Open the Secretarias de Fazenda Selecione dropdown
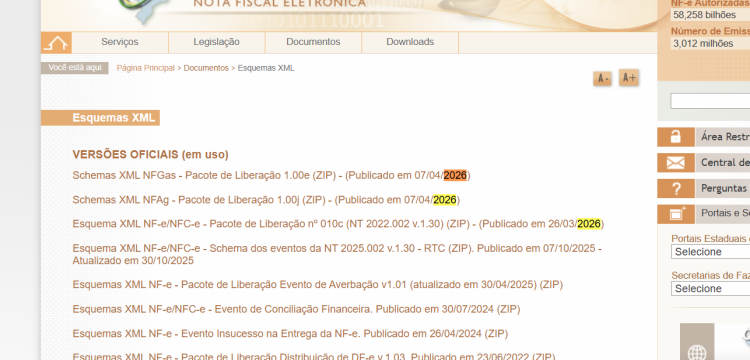750x360 pixels. 710,289
